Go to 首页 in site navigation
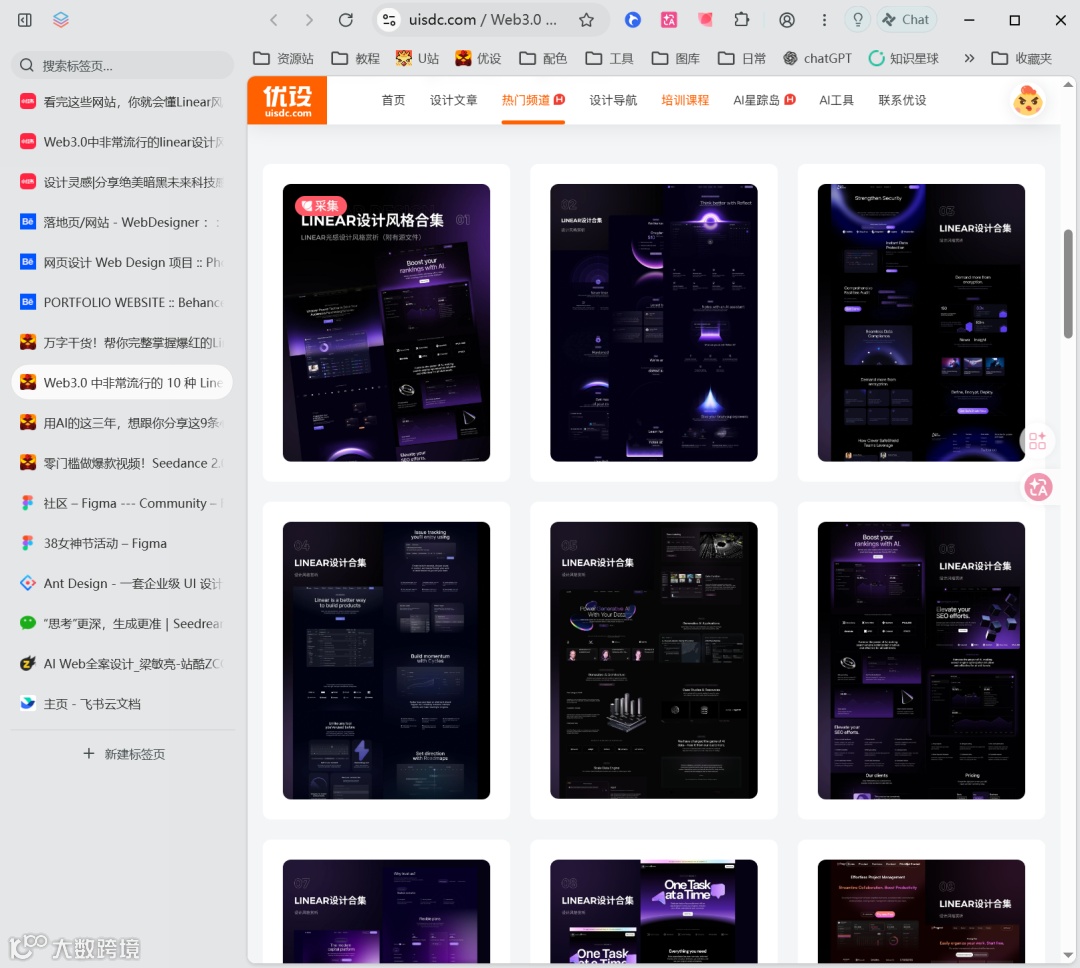 tap(393, 101)
